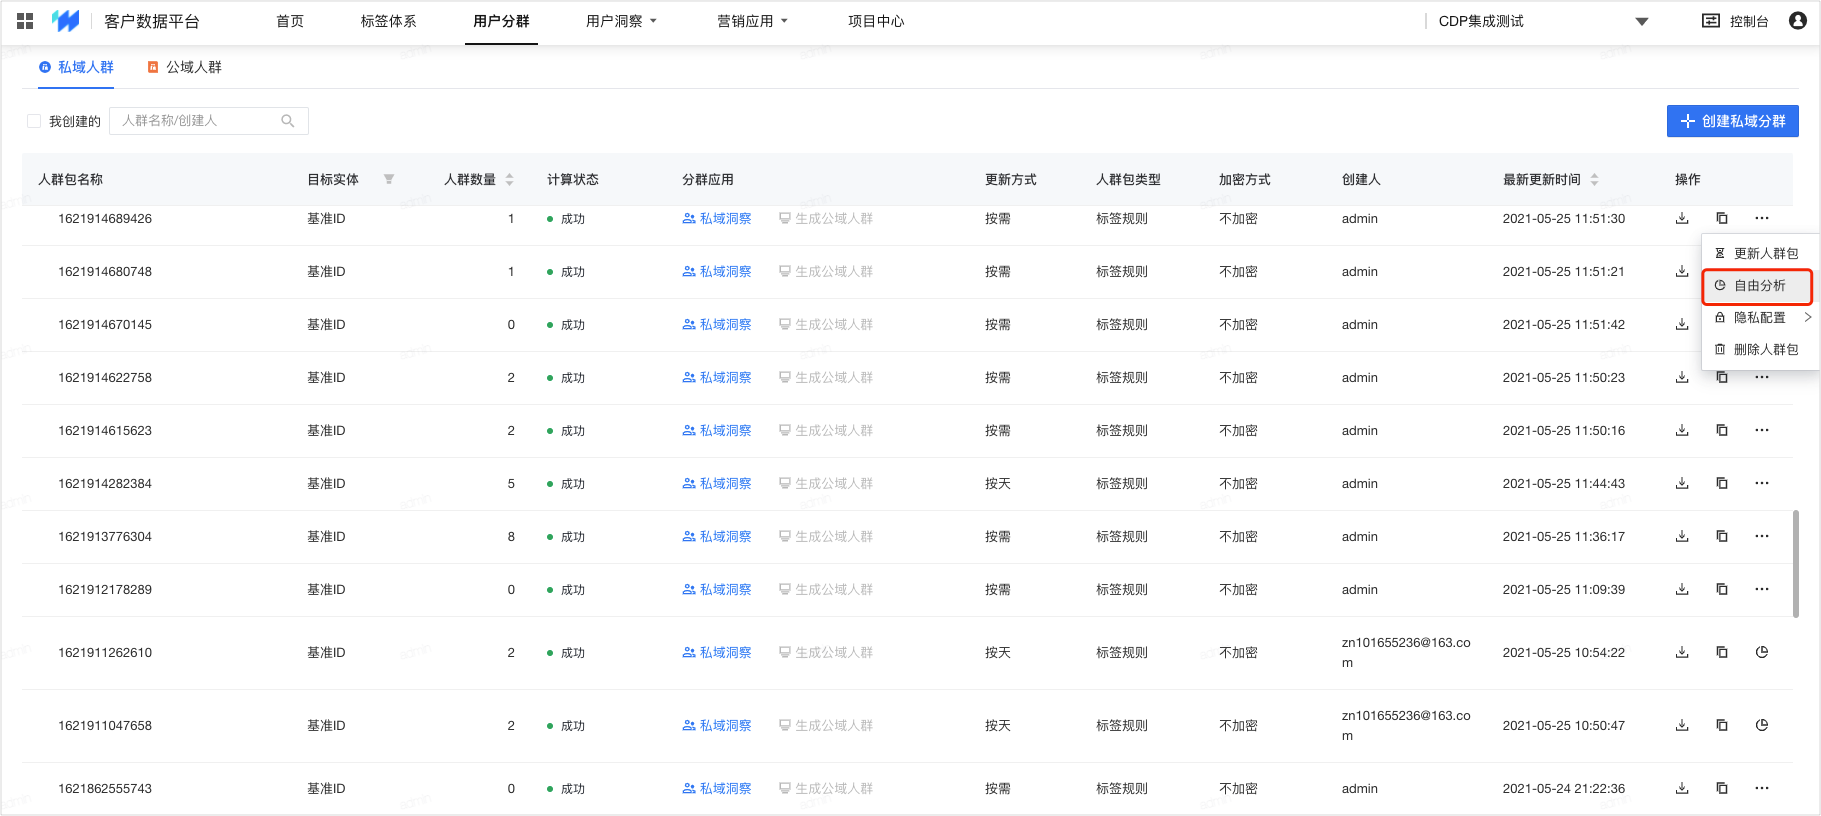Click the search magnifier in 人群名称 field
The width and height of the screenshot is (1821, 816).
pyautogui.click(x=288, y=121)
